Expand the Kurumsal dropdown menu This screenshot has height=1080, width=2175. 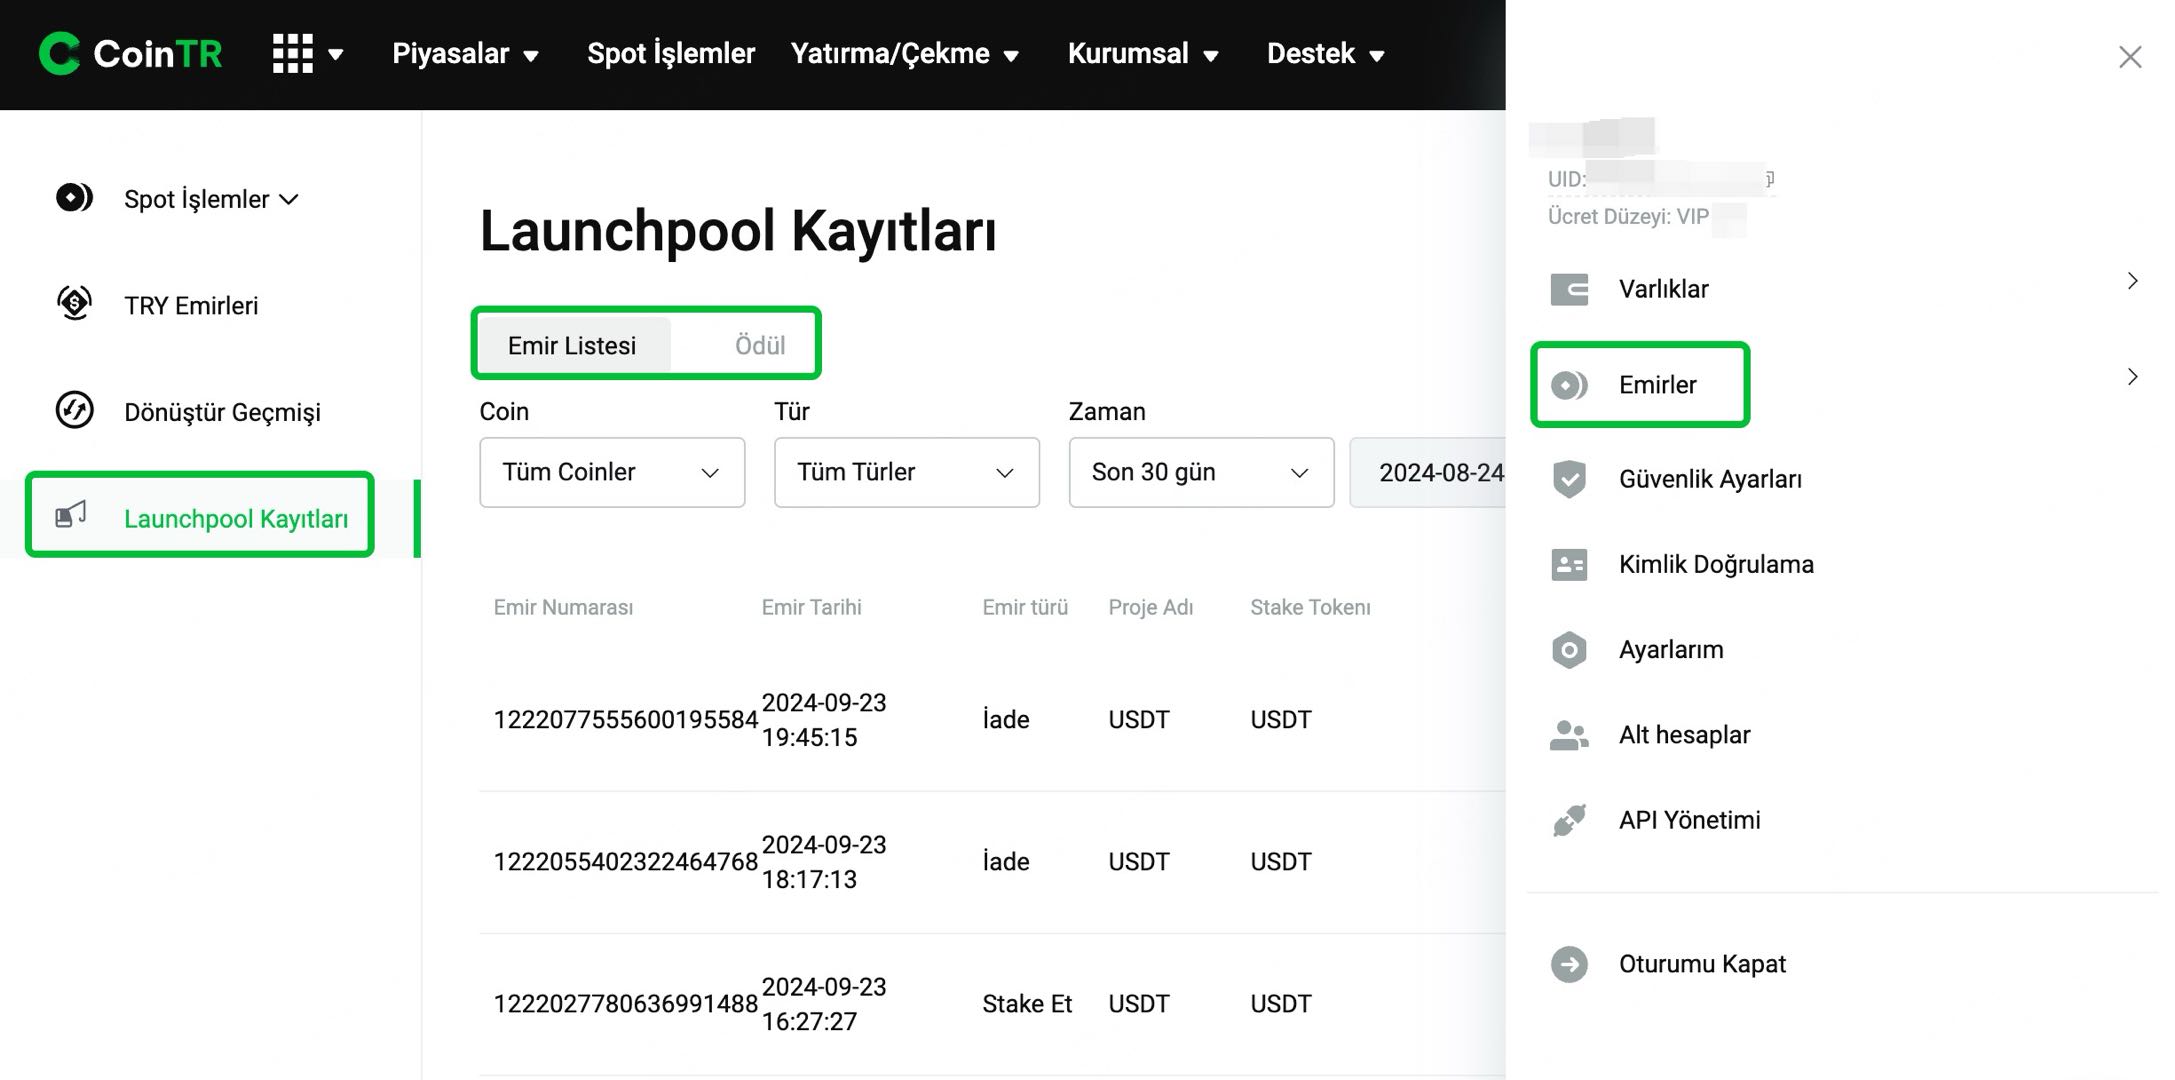click(1143, 53)
